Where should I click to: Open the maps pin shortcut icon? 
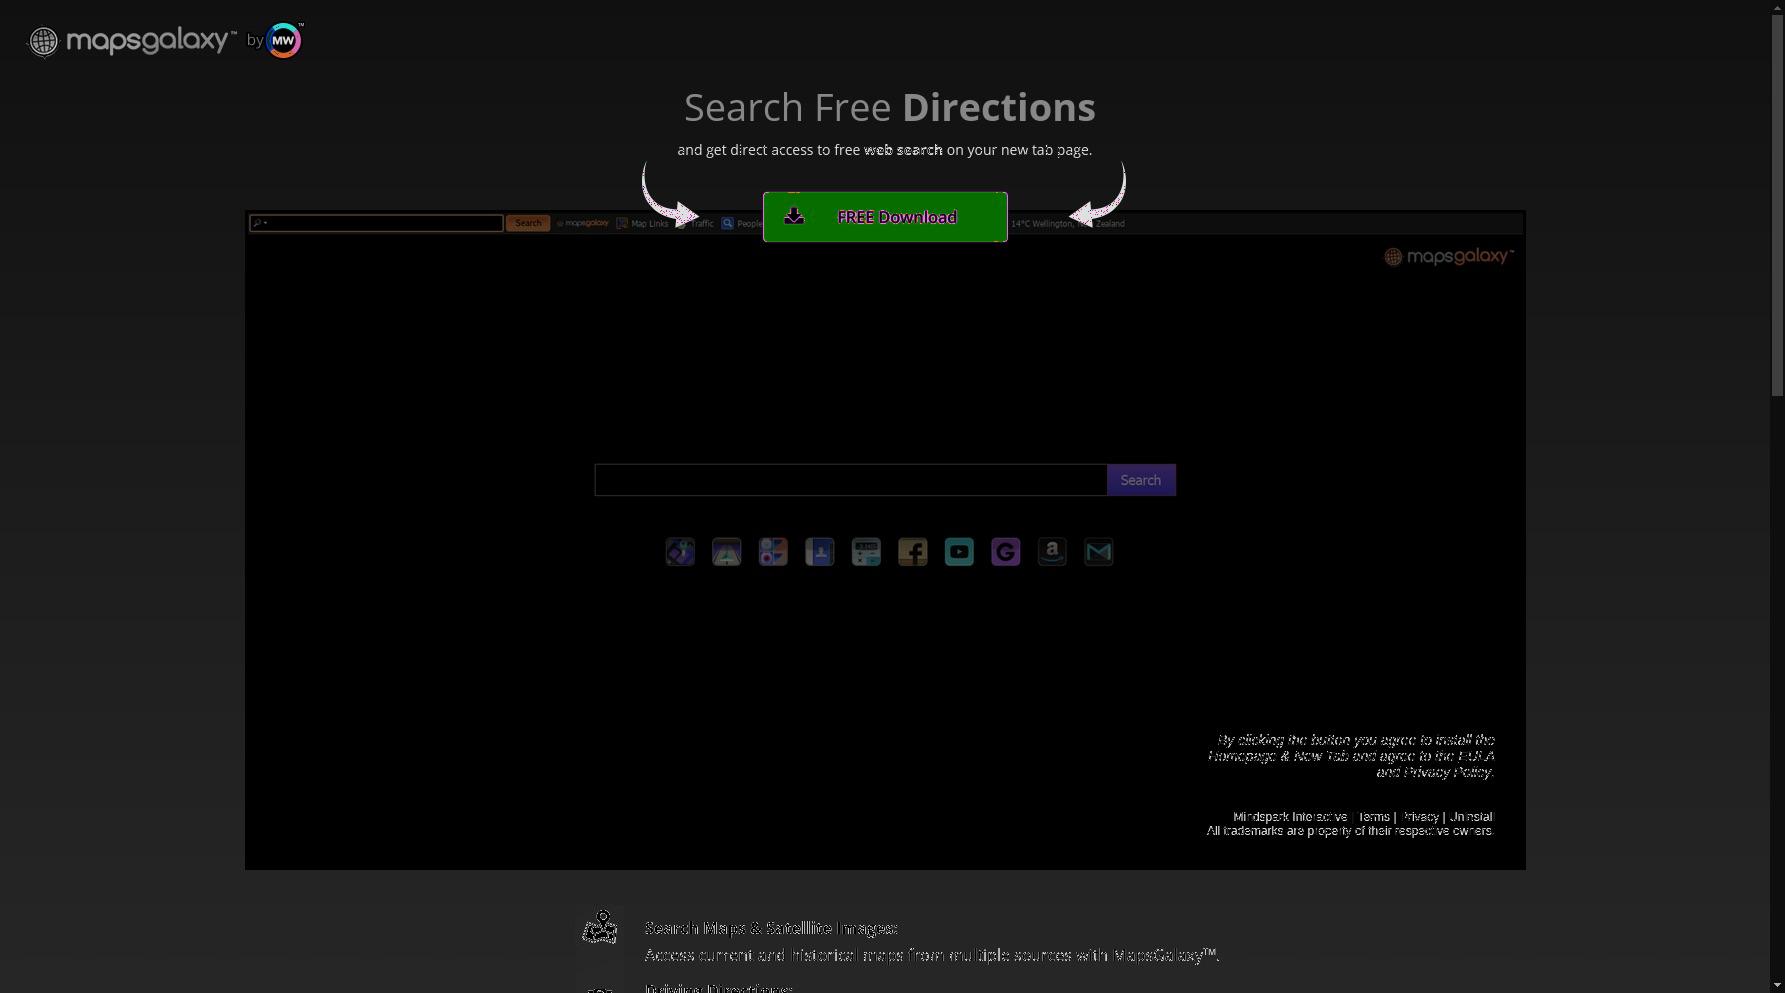click(680, 552)
